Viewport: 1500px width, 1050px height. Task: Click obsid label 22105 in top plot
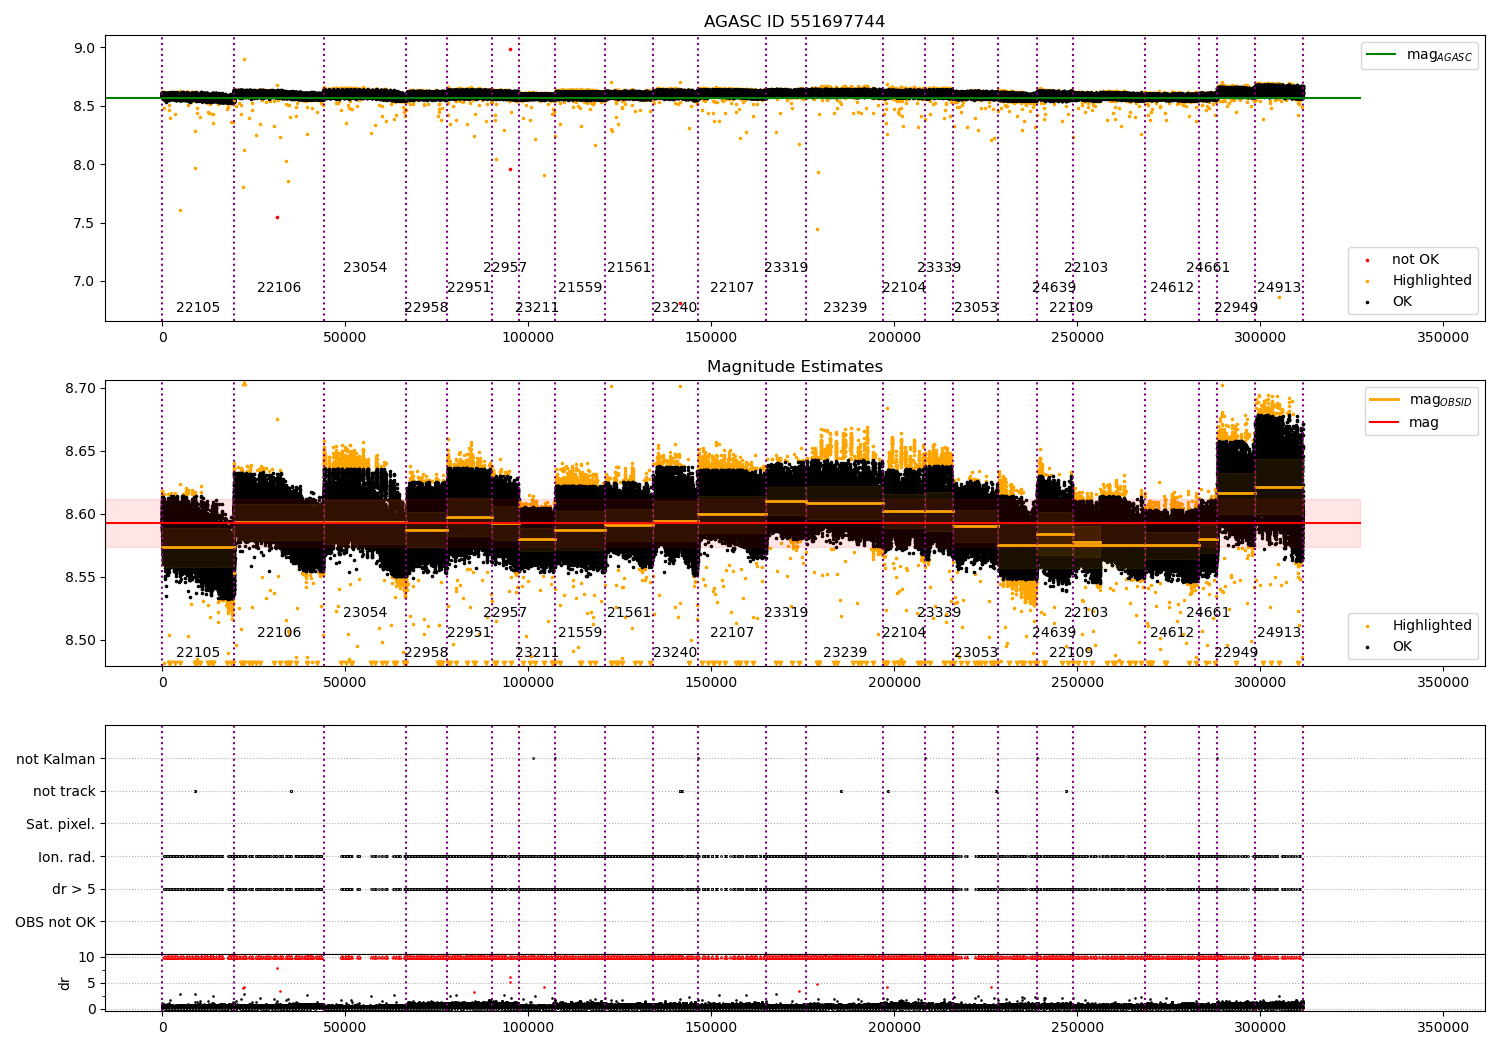[198, 308]
